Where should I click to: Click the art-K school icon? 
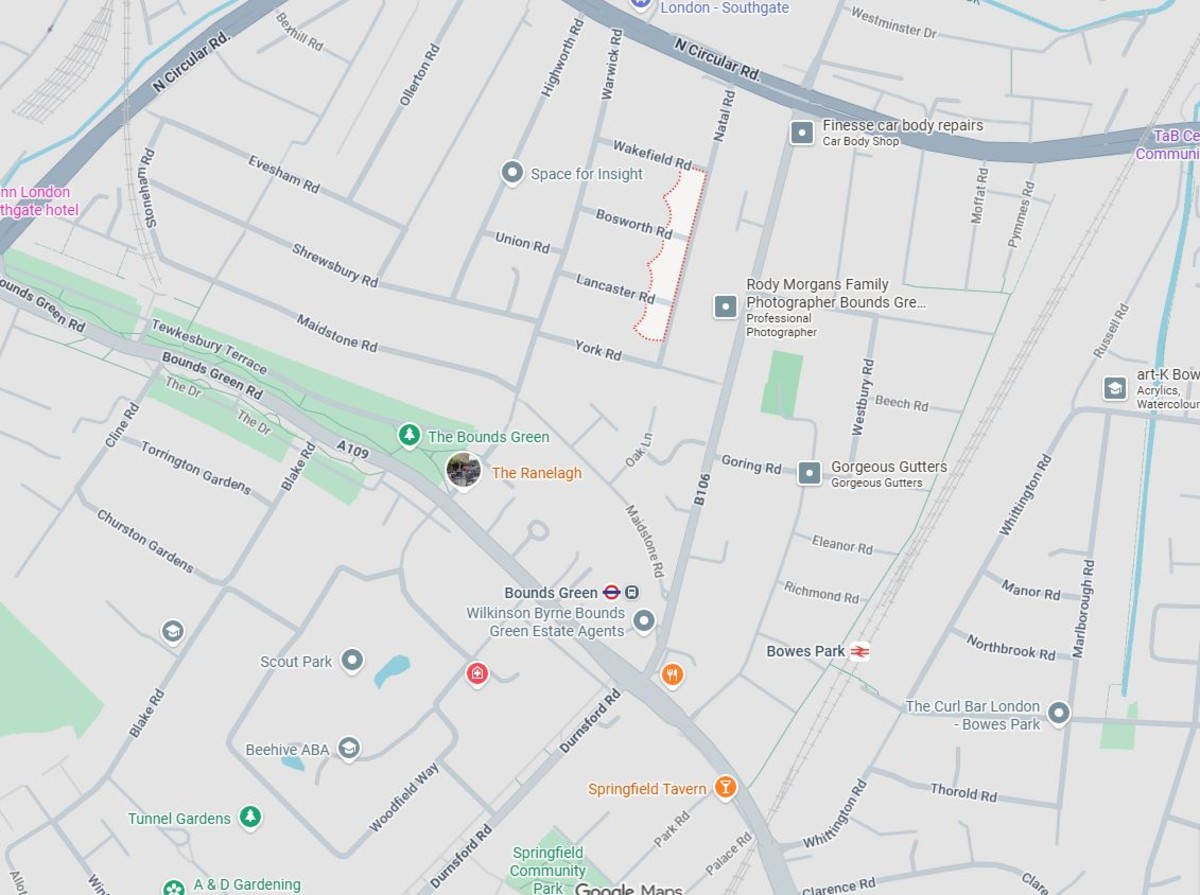pos(1115,389)
